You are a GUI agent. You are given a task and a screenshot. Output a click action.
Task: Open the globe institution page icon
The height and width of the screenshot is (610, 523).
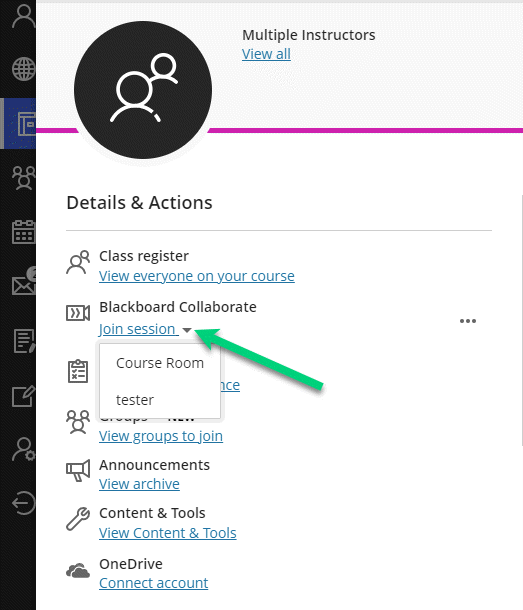(23, 69)
